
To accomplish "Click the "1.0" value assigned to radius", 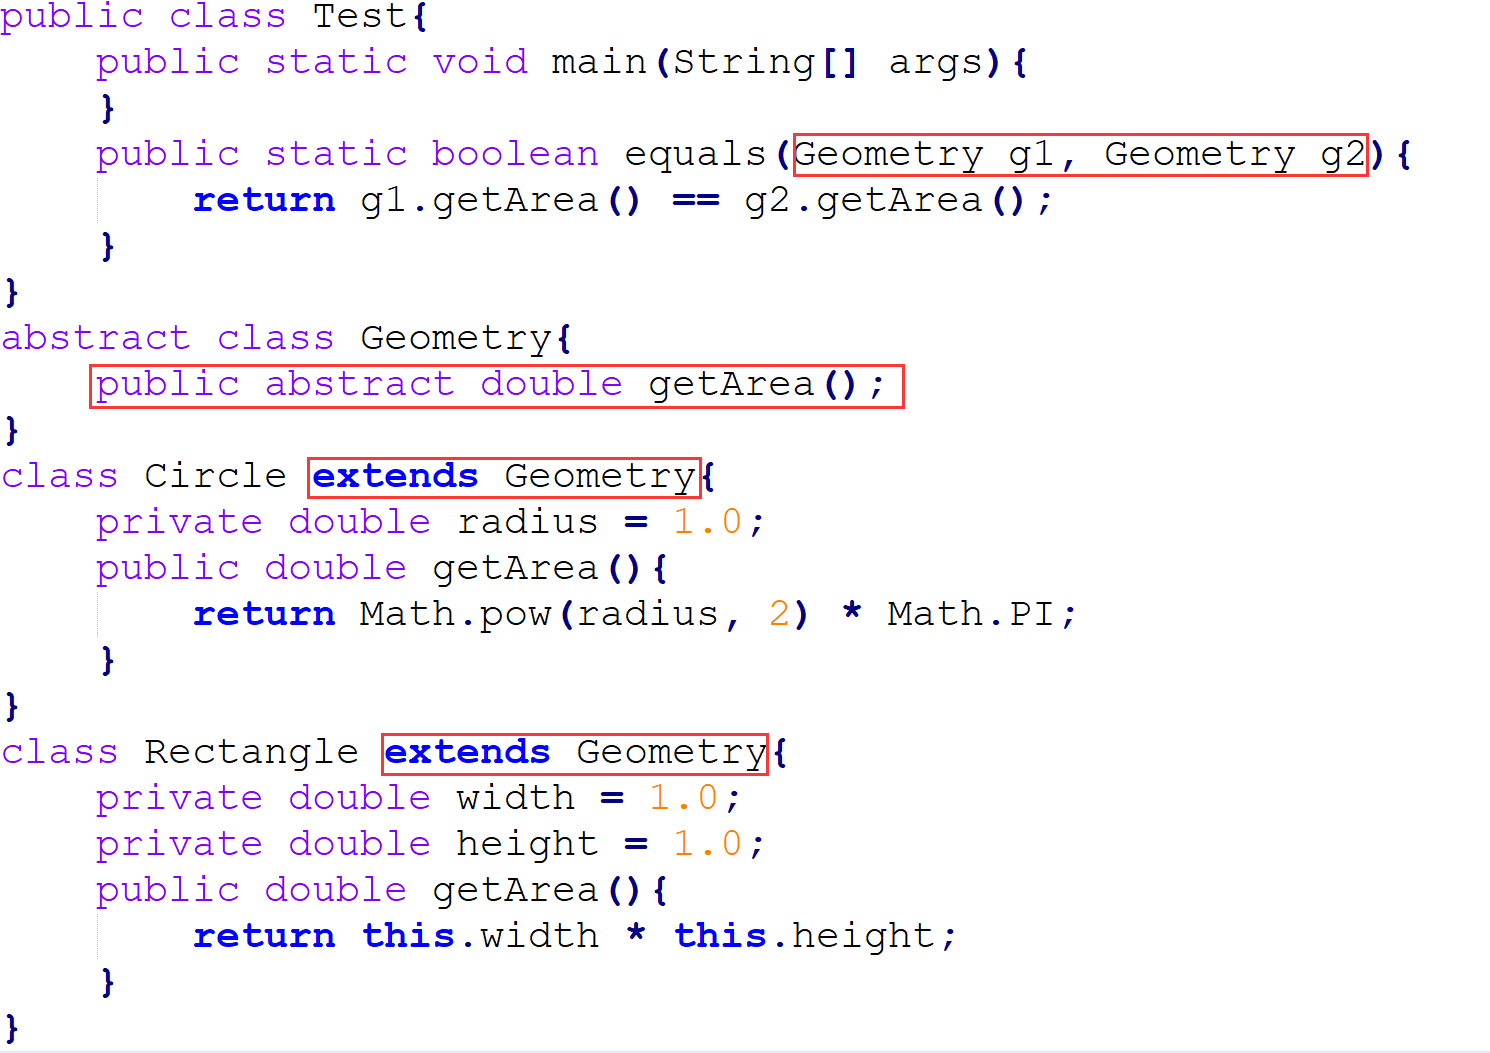I will [707, 522].
